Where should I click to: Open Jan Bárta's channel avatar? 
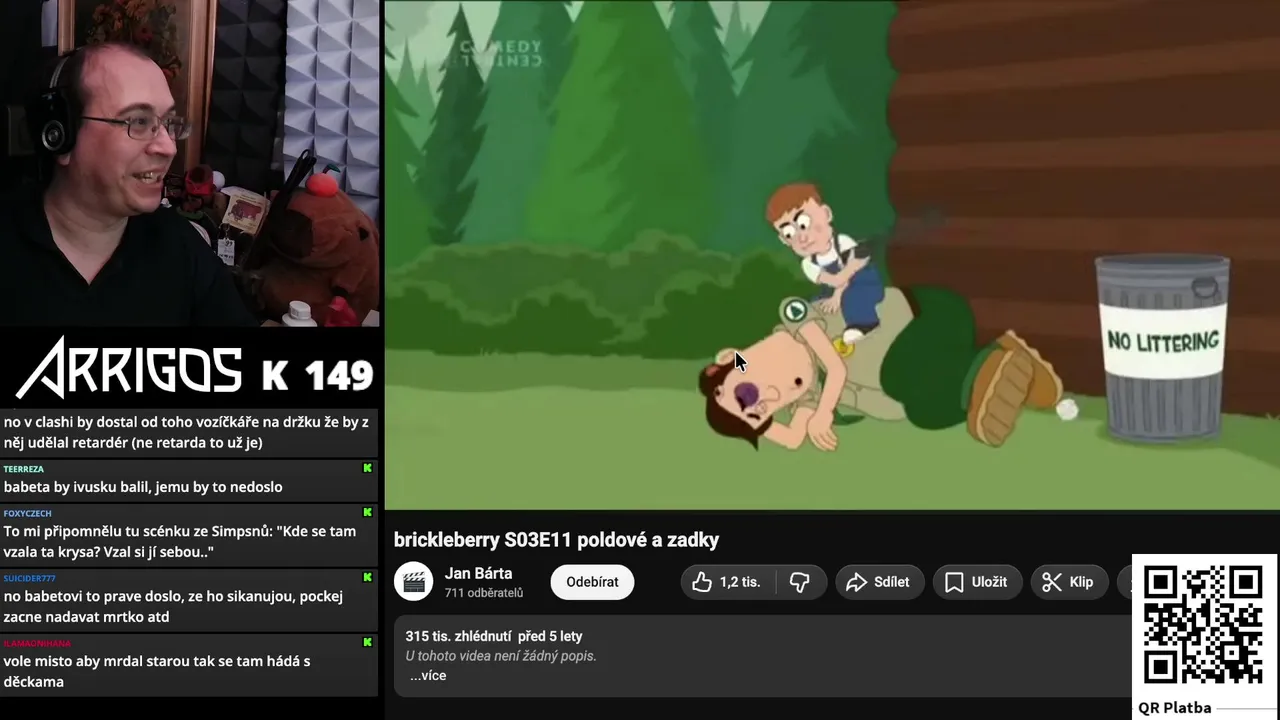[x=413, y=581]
